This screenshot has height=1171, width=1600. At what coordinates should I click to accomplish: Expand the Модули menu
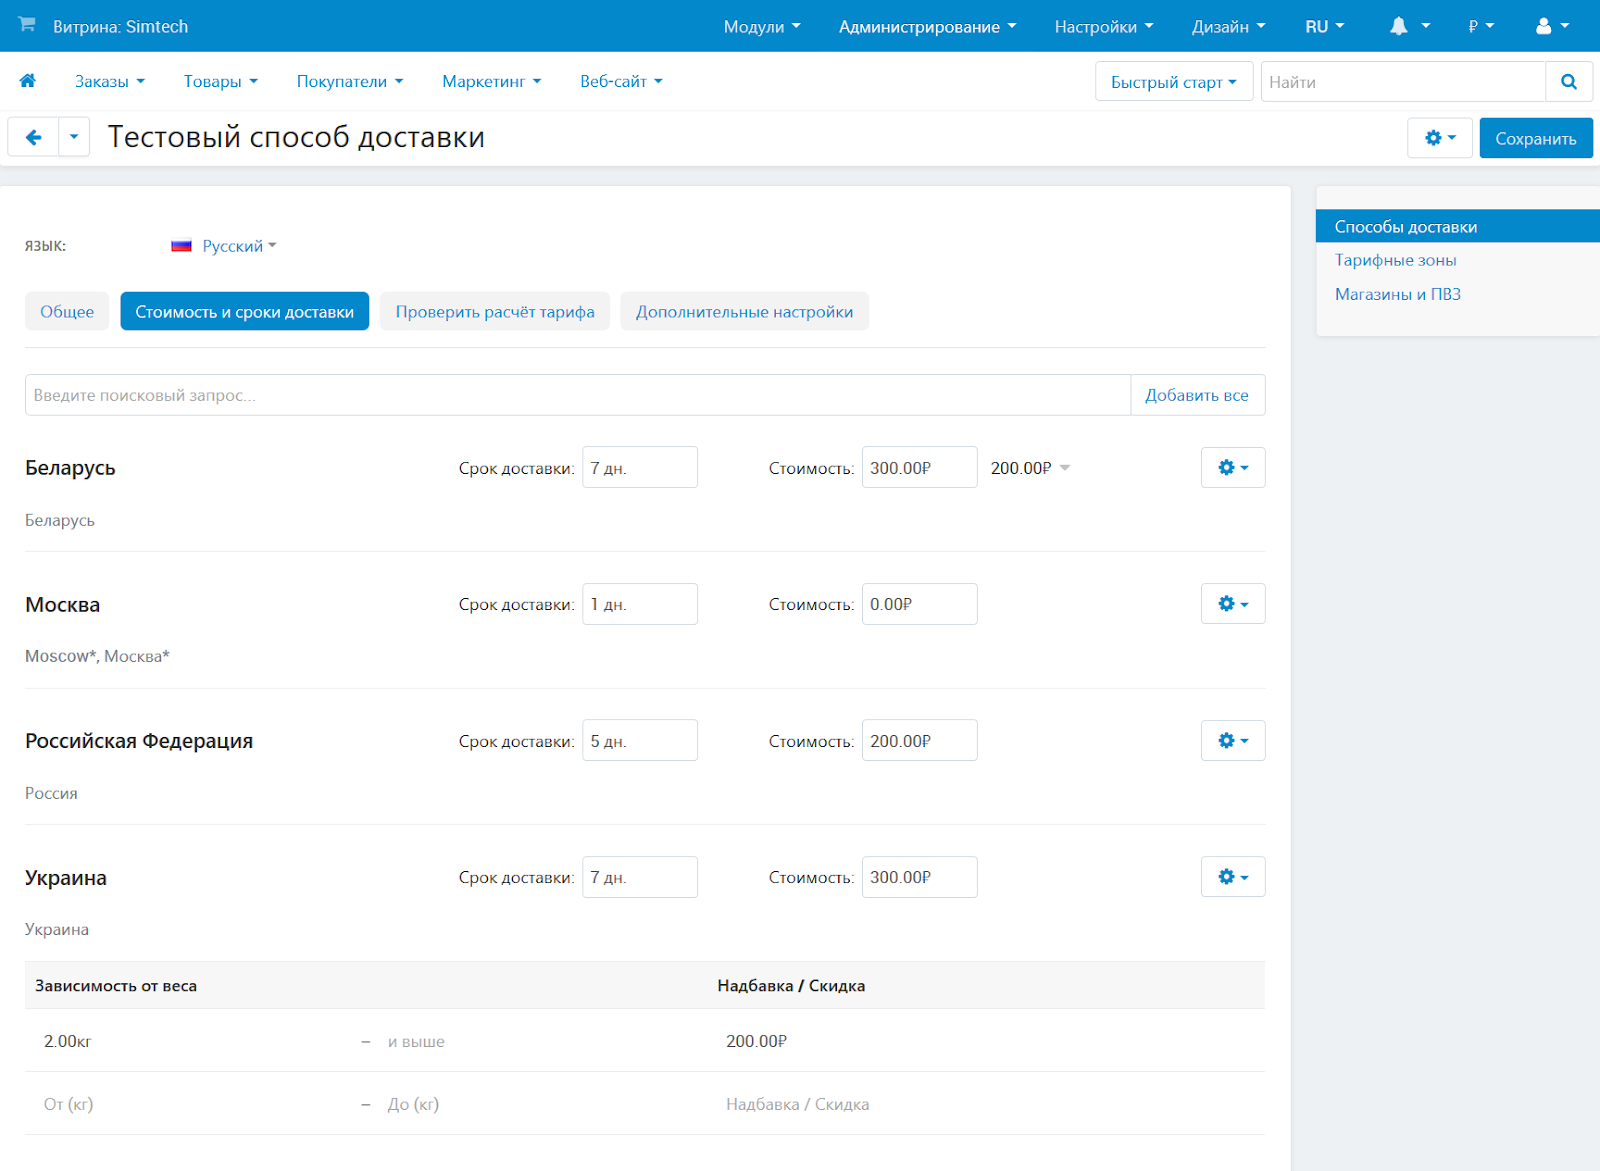pos(762,27)
